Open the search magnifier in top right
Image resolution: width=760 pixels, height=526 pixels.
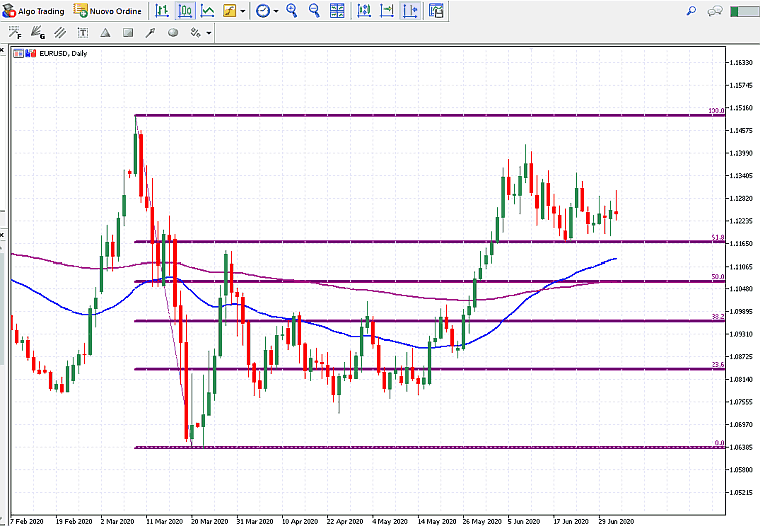tap(691, 11)
